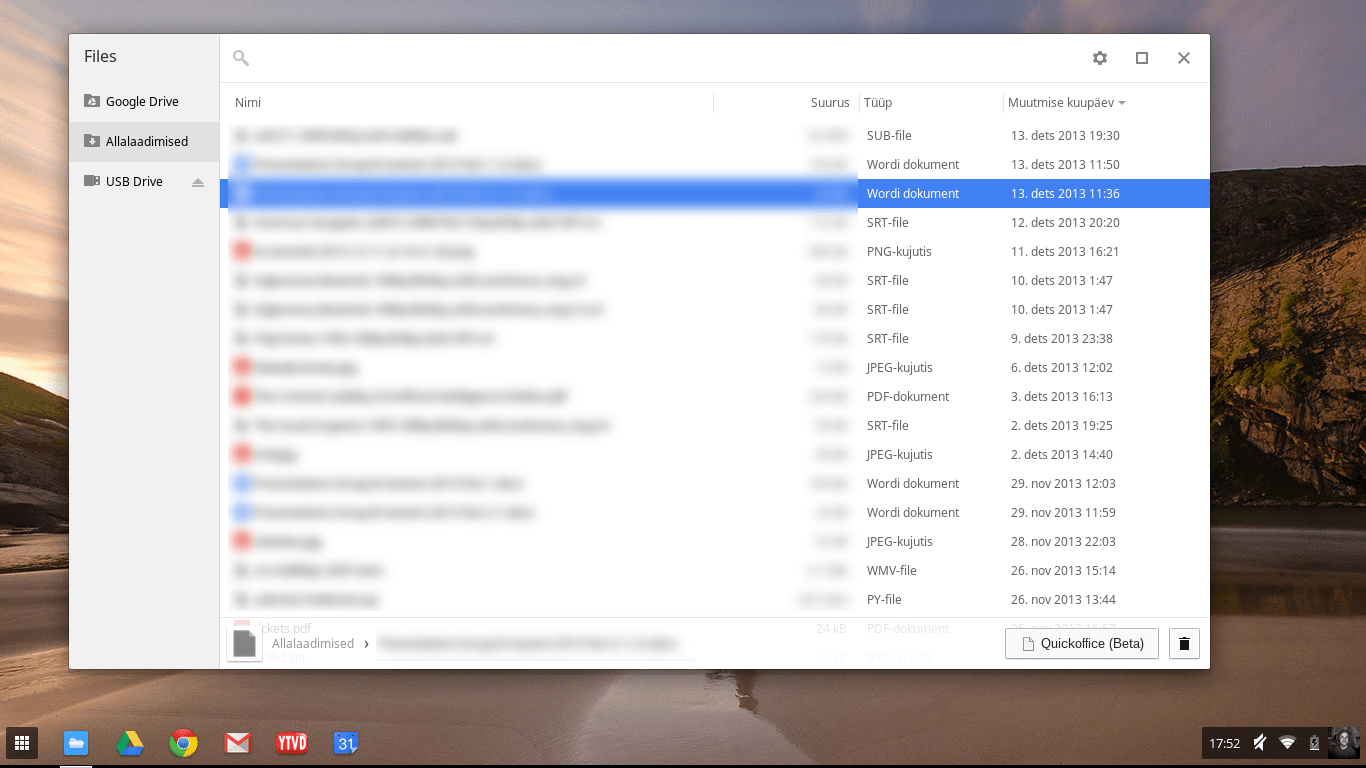Image resolution: width=1366 pixels, height=768 pixels.
Task: Open the Files settings gear menu
Action: [1100, 58]
